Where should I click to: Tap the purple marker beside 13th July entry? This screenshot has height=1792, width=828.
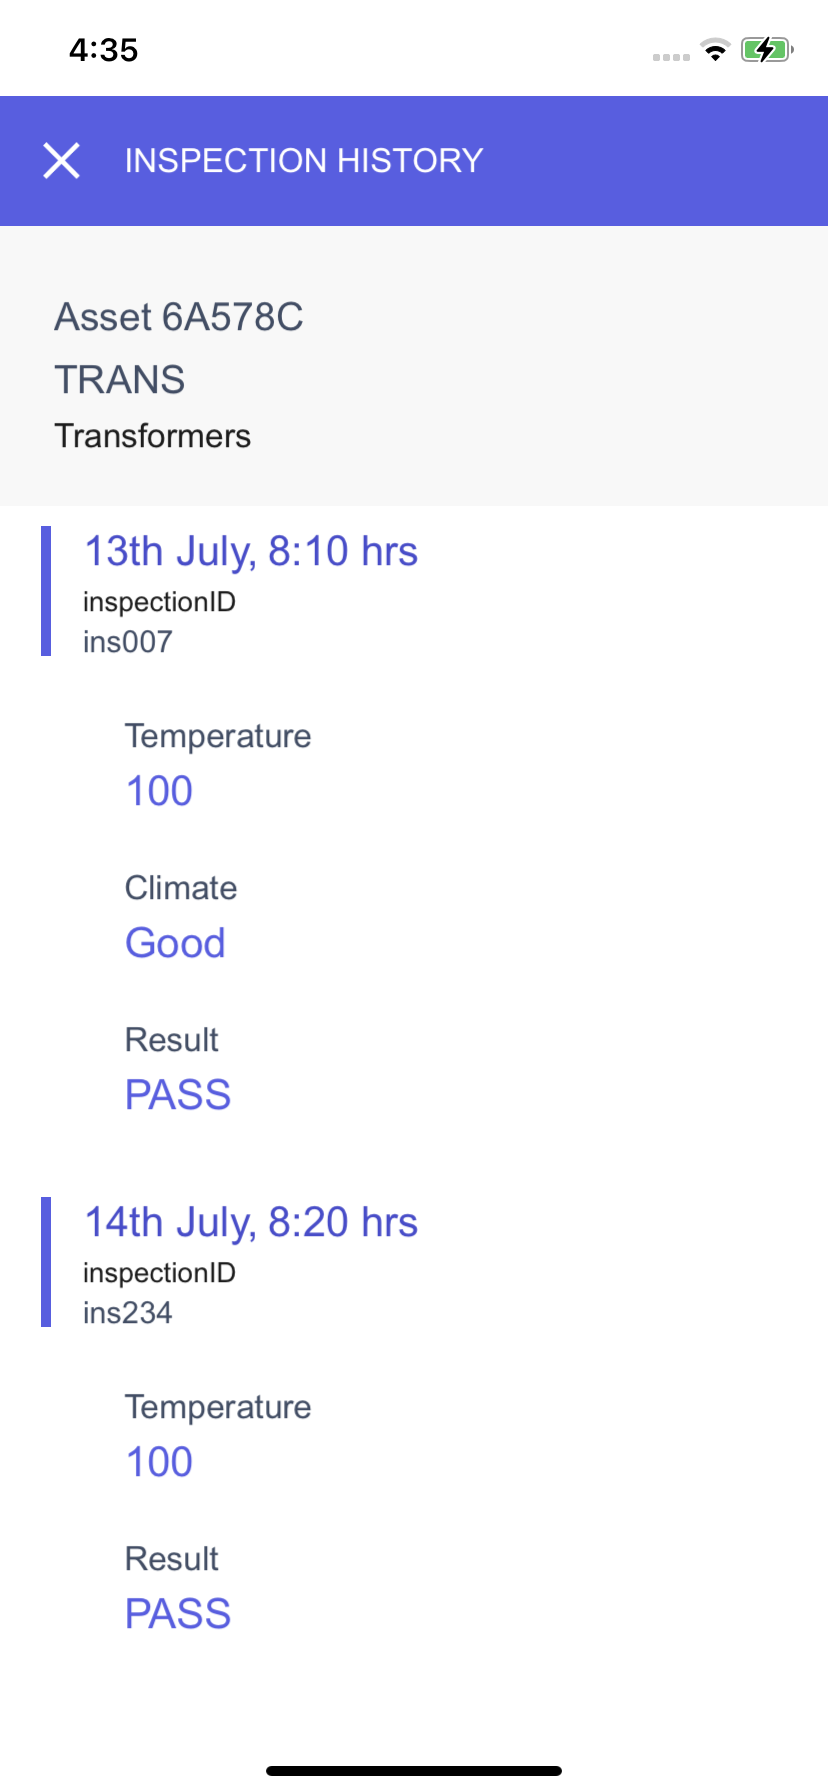coord(46,591)
